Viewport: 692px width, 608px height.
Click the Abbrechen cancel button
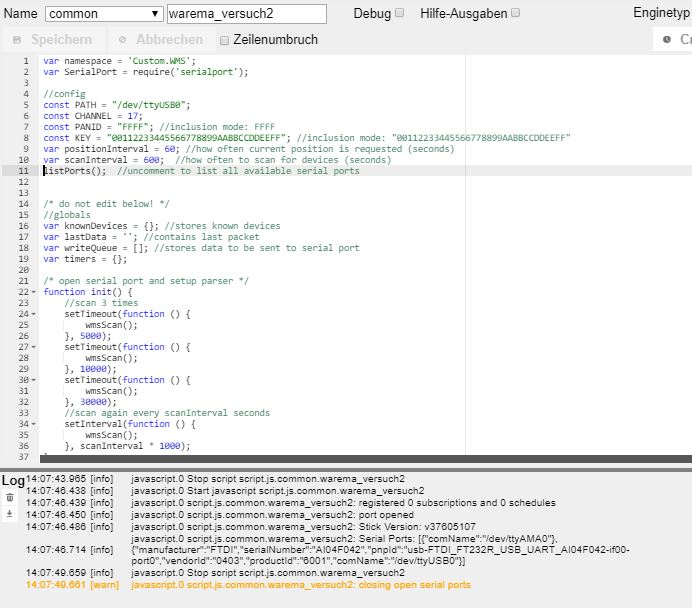162,40
